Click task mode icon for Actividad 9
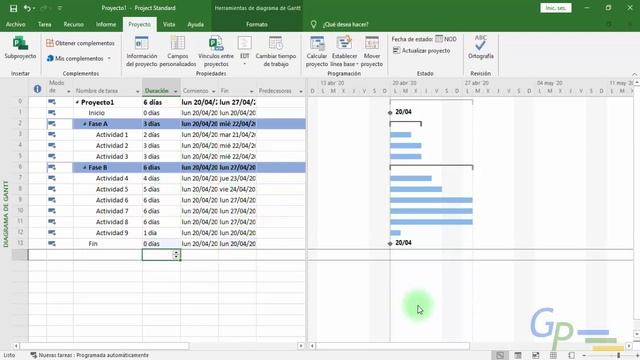 point(52,232)
